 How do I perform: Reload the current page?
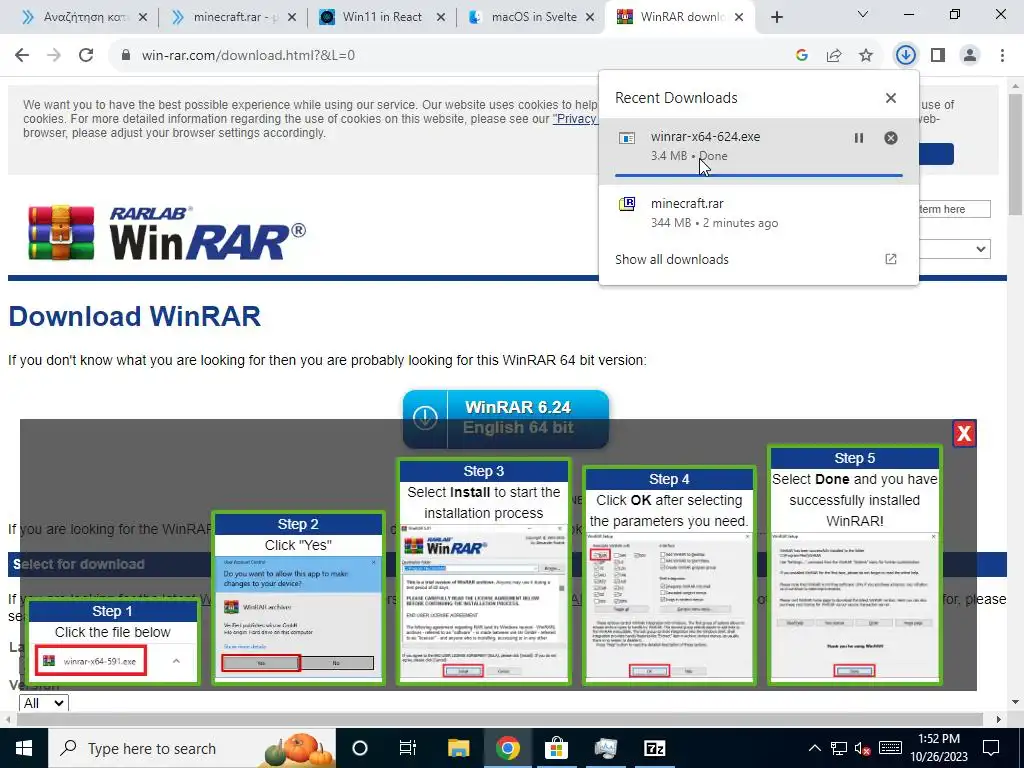pyautogui.click(x=86, y=56)
